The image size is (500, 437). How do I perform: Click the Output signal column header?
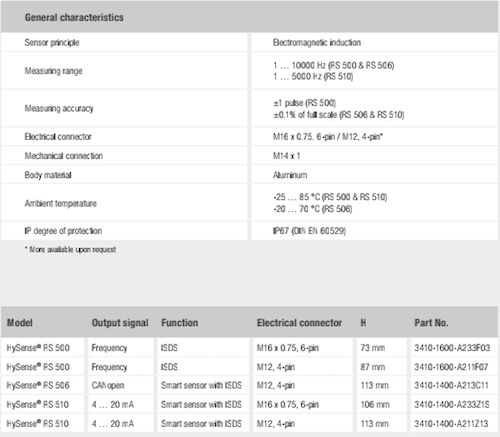tap(120, 323)
